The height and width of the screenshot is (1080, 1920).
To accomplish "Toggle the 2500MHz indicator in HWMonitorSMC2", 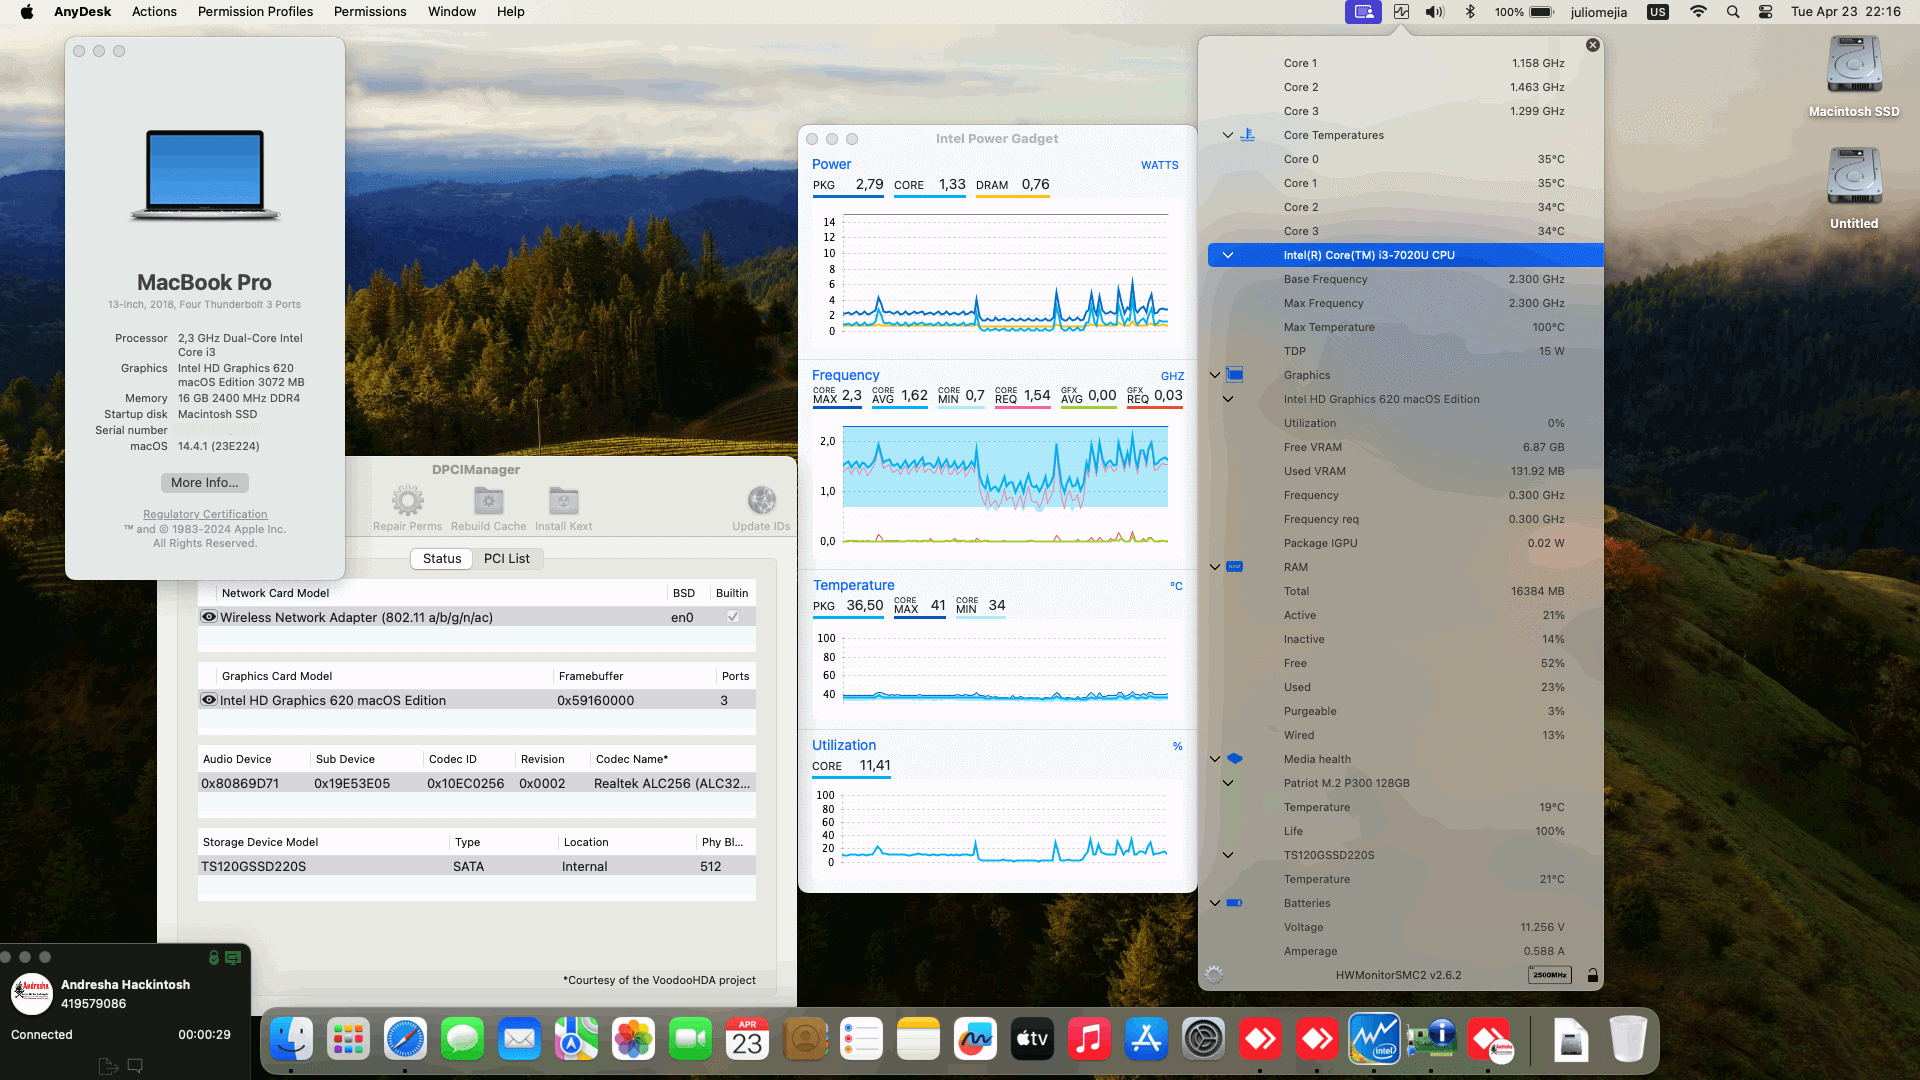I will pos(1550,975).
